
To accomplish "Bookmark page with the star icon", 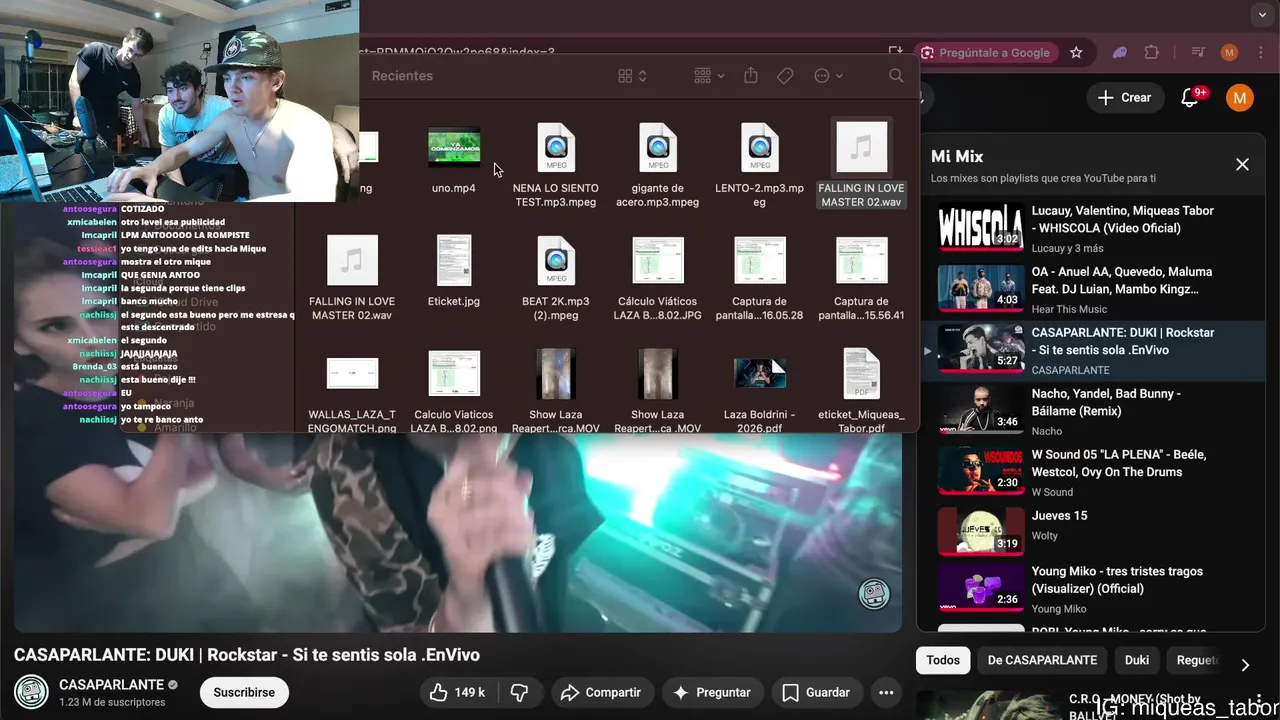I will [x=1076, y=52].
